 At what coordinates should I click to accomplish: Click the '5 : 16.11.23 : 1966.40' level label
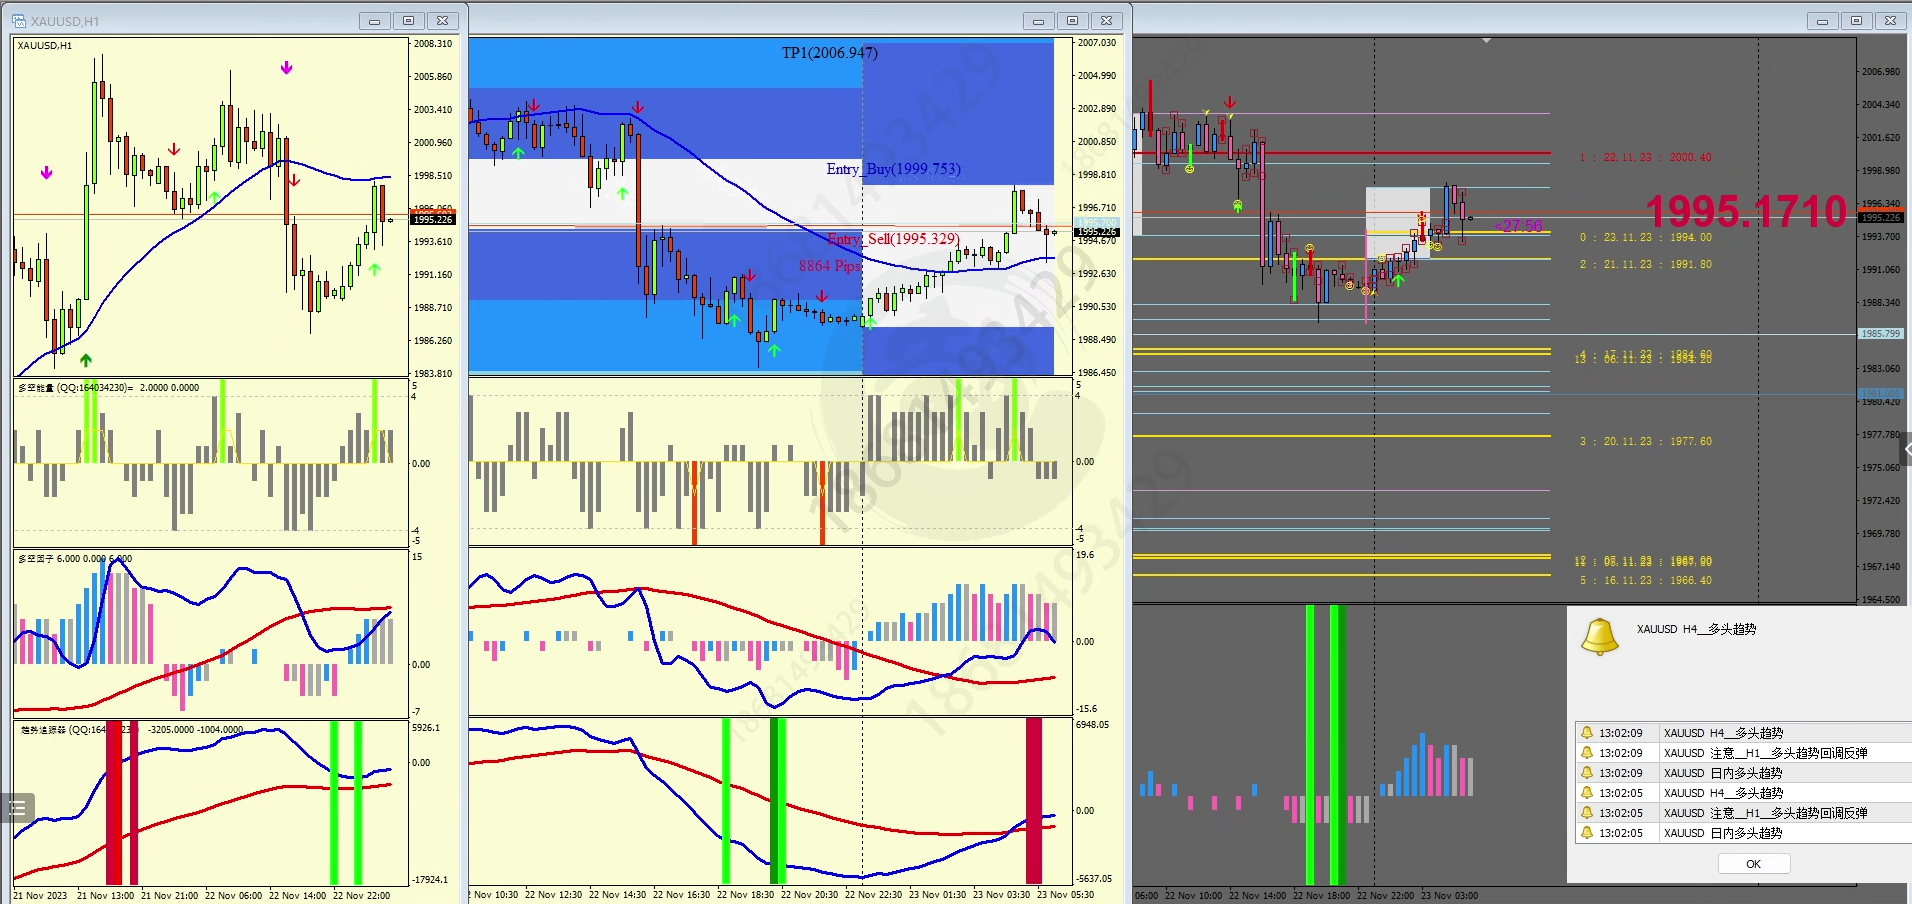(x=1645, y=580)
